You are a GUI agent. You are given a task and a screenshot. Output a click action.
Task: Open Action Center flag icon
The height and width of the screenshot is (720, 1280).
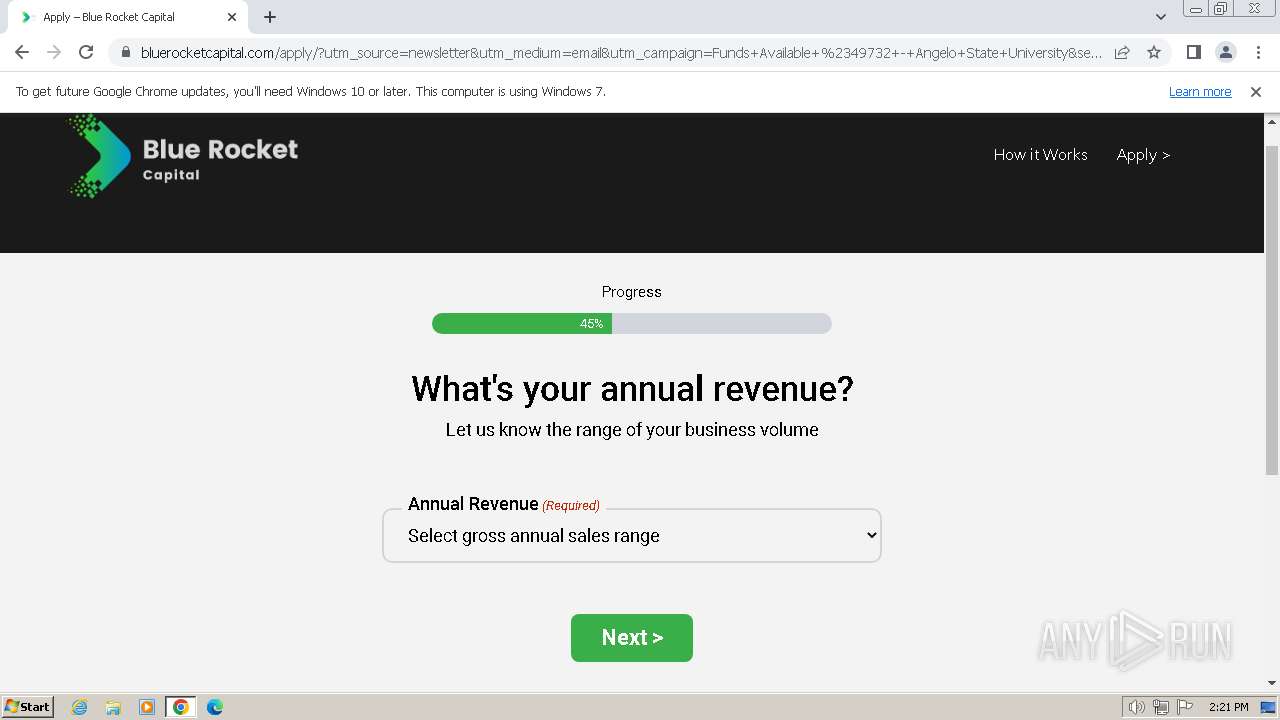[1185, 707]
